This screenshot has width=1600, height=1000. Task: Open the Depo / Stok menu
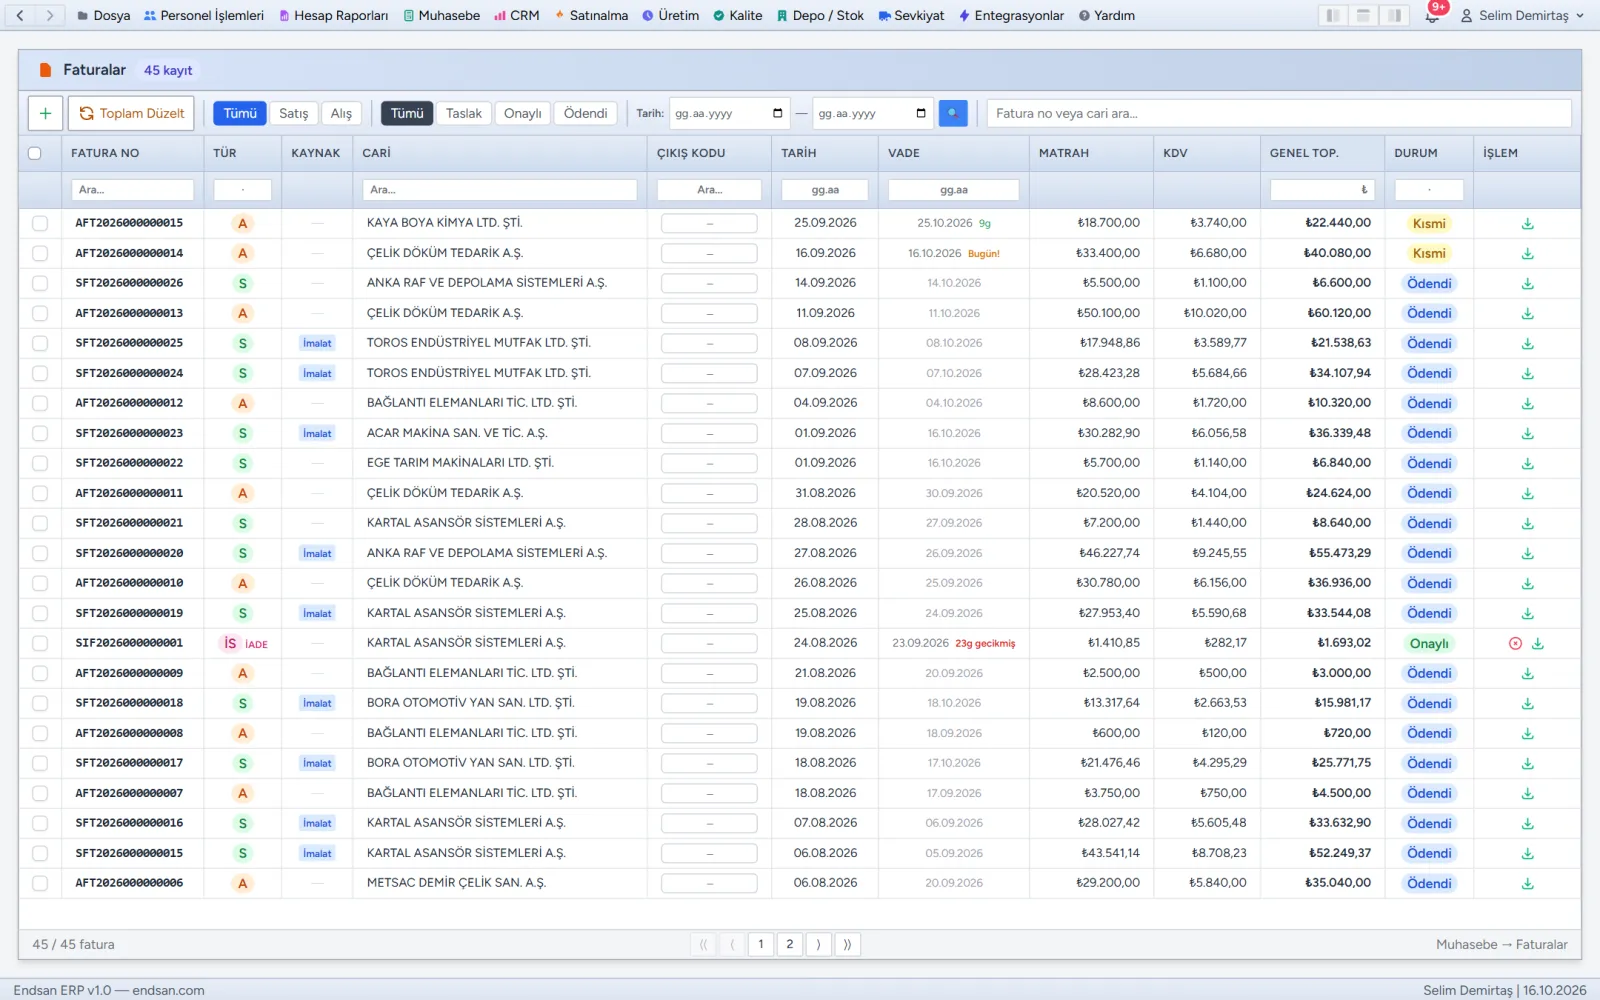820,16
